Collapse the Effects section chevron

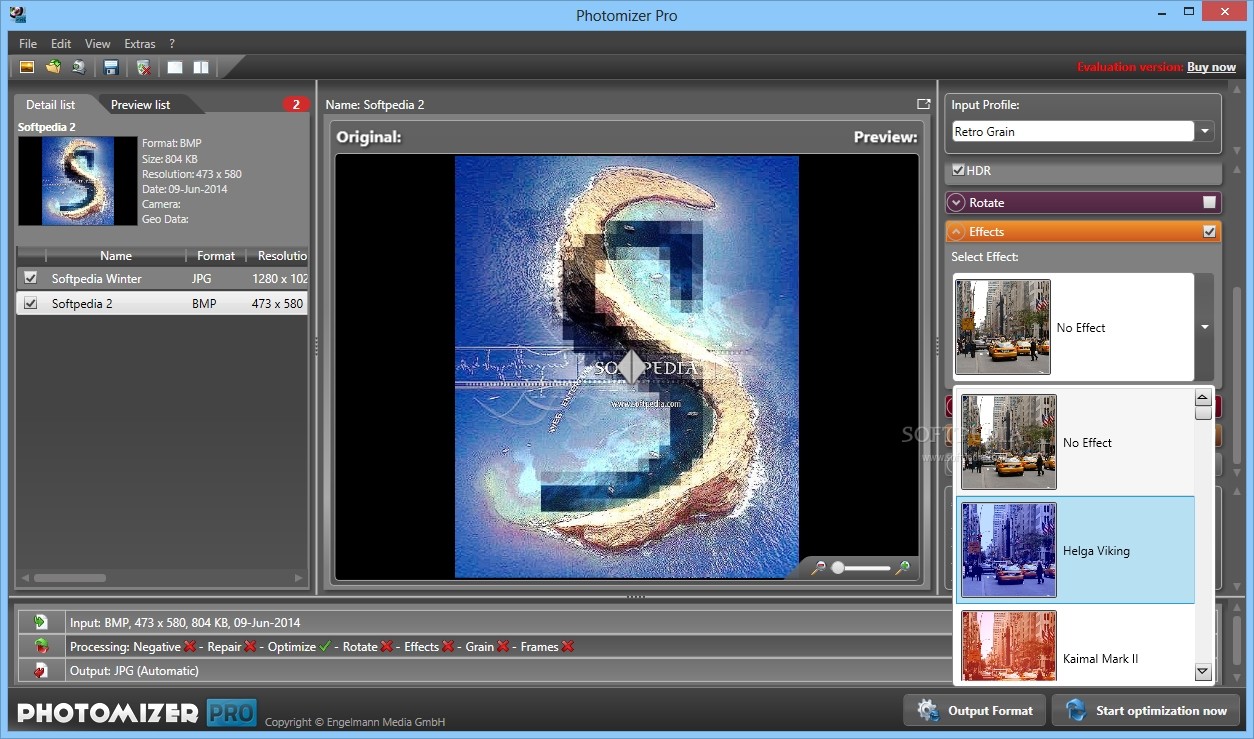coord(957,231)
